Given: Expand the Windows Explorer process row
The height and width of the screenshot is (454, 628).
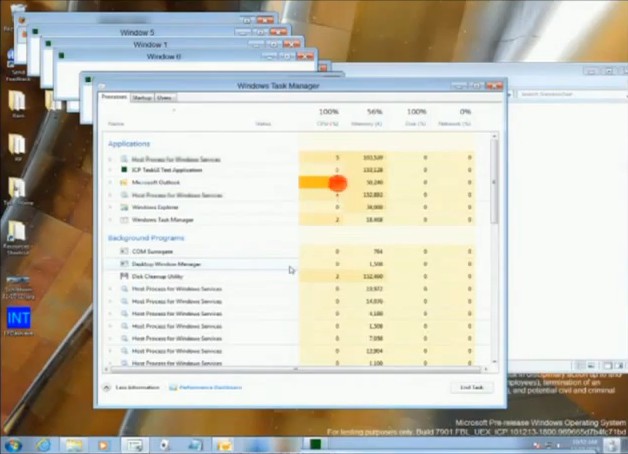Looking at the screenshot, I should tap(110, 207).
